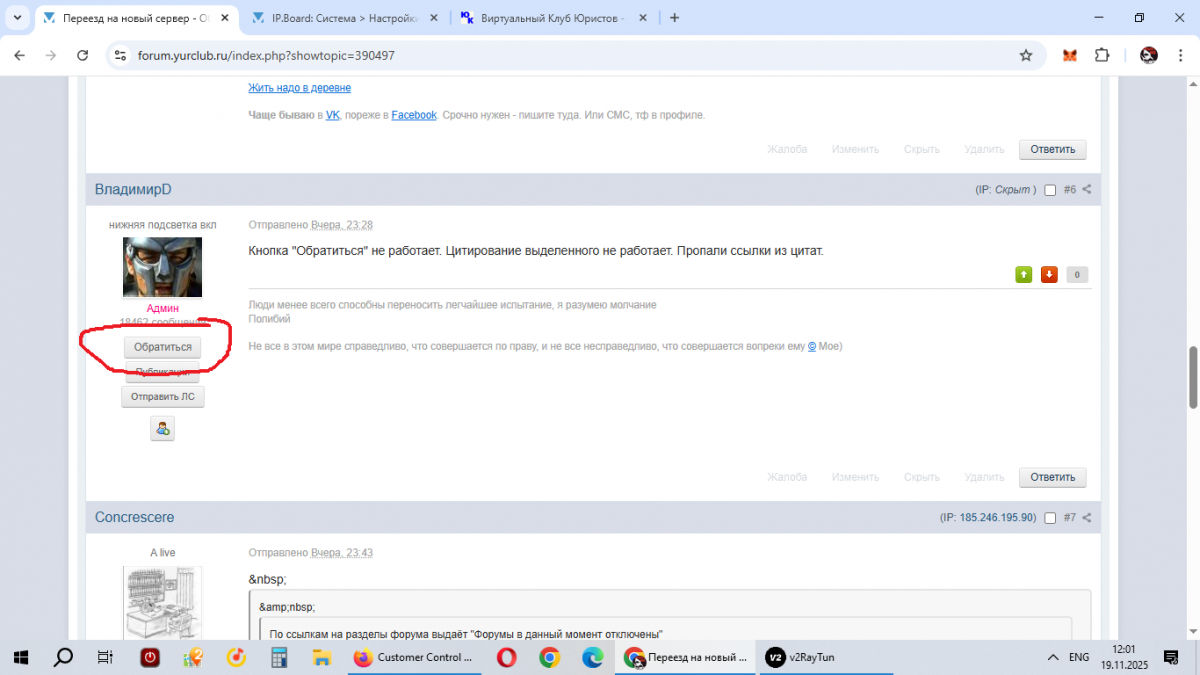
Task: Click the add-friend icon under Отправить ЛС
Action: click(x=162, y=429)
